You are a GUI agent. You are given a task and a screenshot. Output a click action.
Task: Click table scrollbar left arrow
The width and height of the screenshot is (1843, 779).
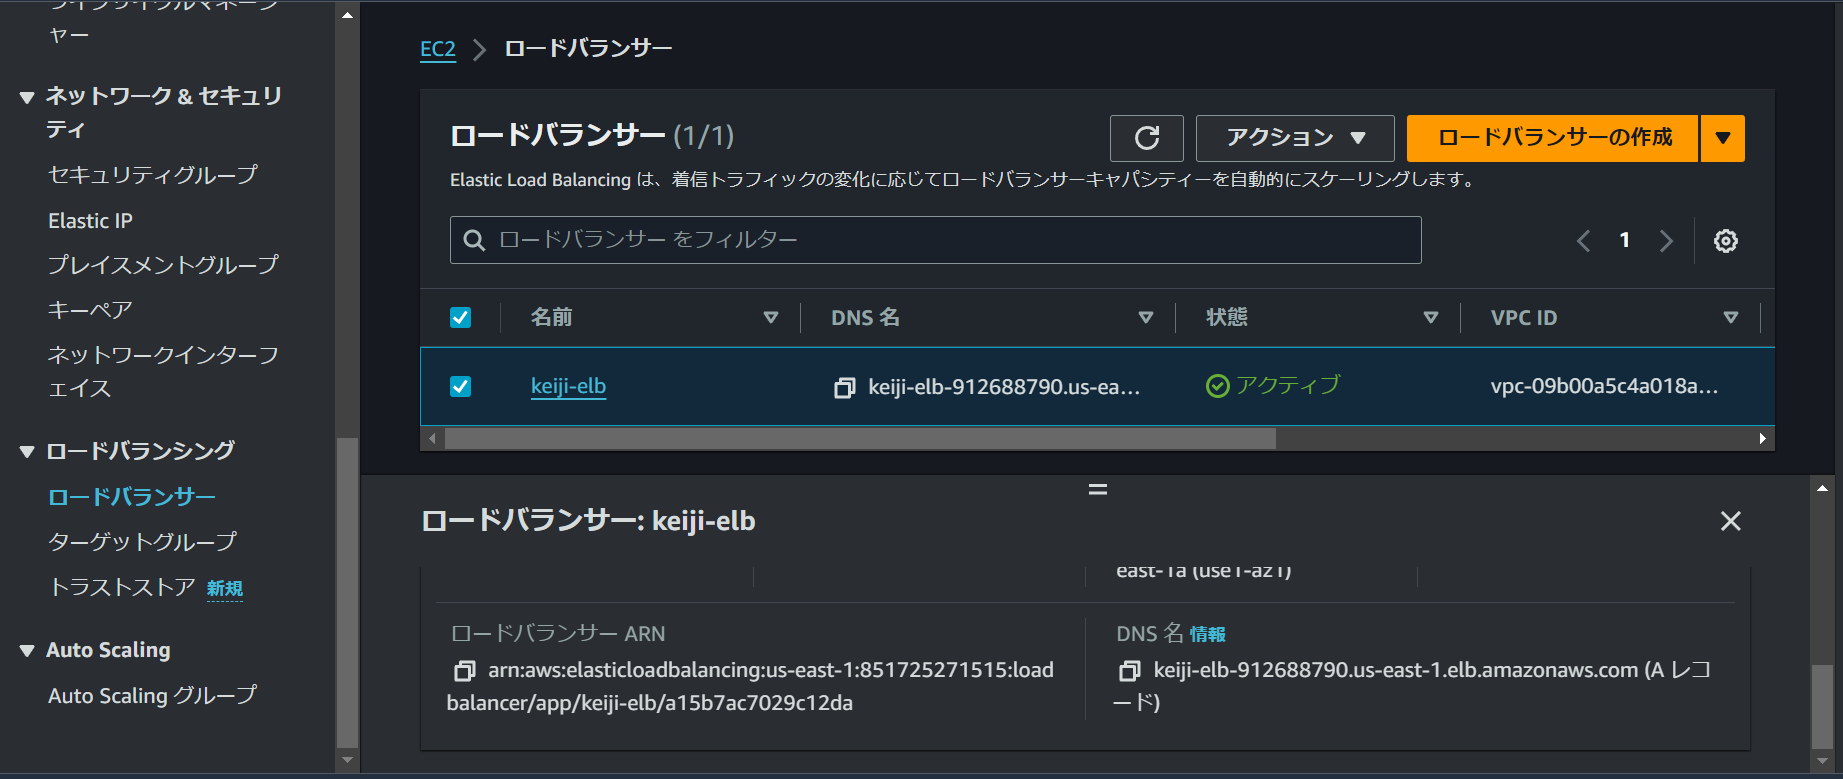pos(432,439)
